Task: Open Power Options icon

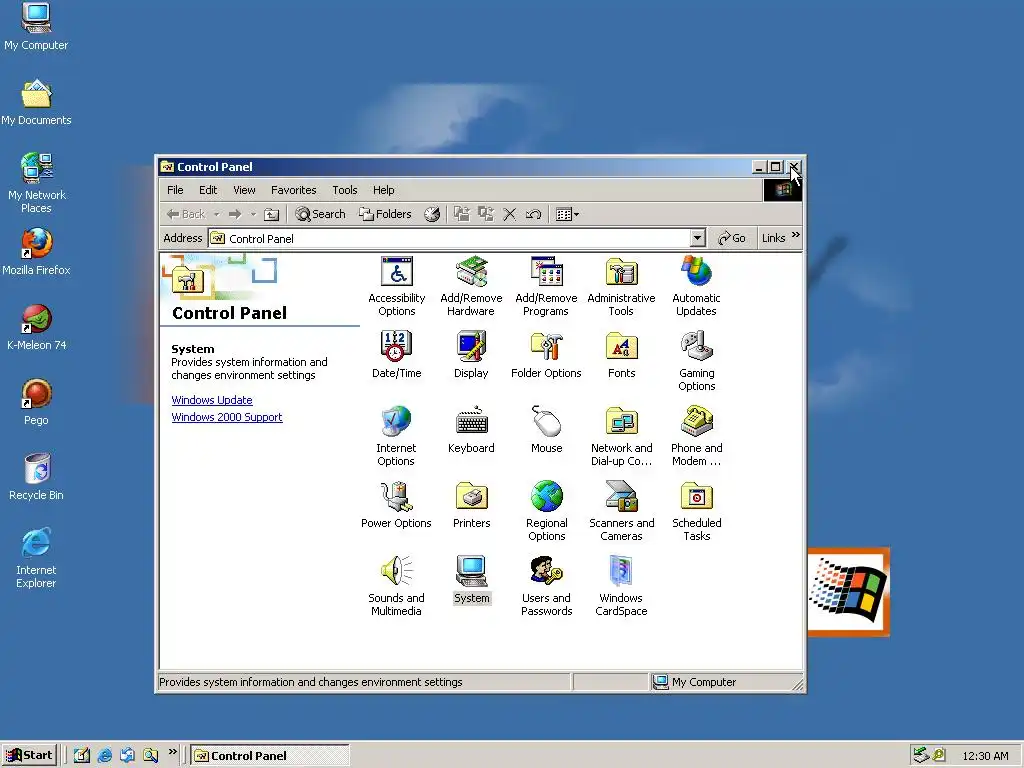Action: pyautogui.click(x=396, y=505)
